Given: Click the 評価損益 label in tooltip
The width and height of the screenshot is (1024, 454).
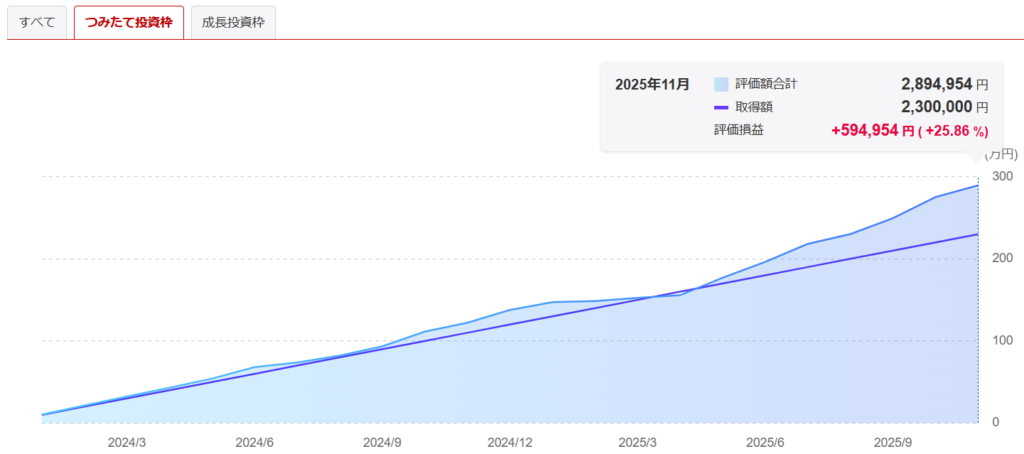Looking at the screenshot, I should coord(738,130).
